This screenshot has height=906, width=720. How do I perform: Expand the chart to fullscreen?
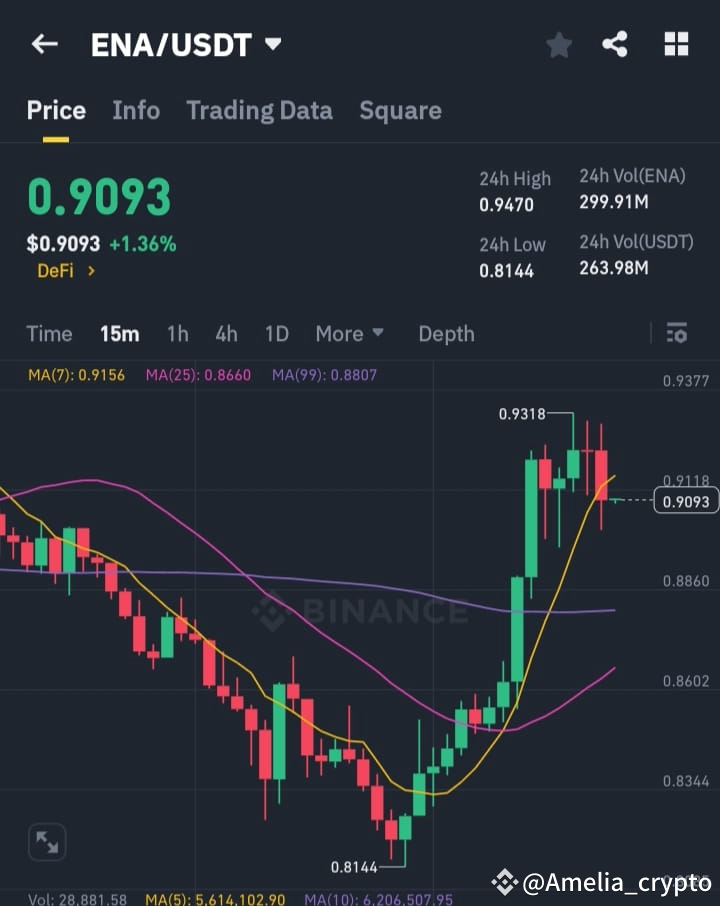(46, 843)
